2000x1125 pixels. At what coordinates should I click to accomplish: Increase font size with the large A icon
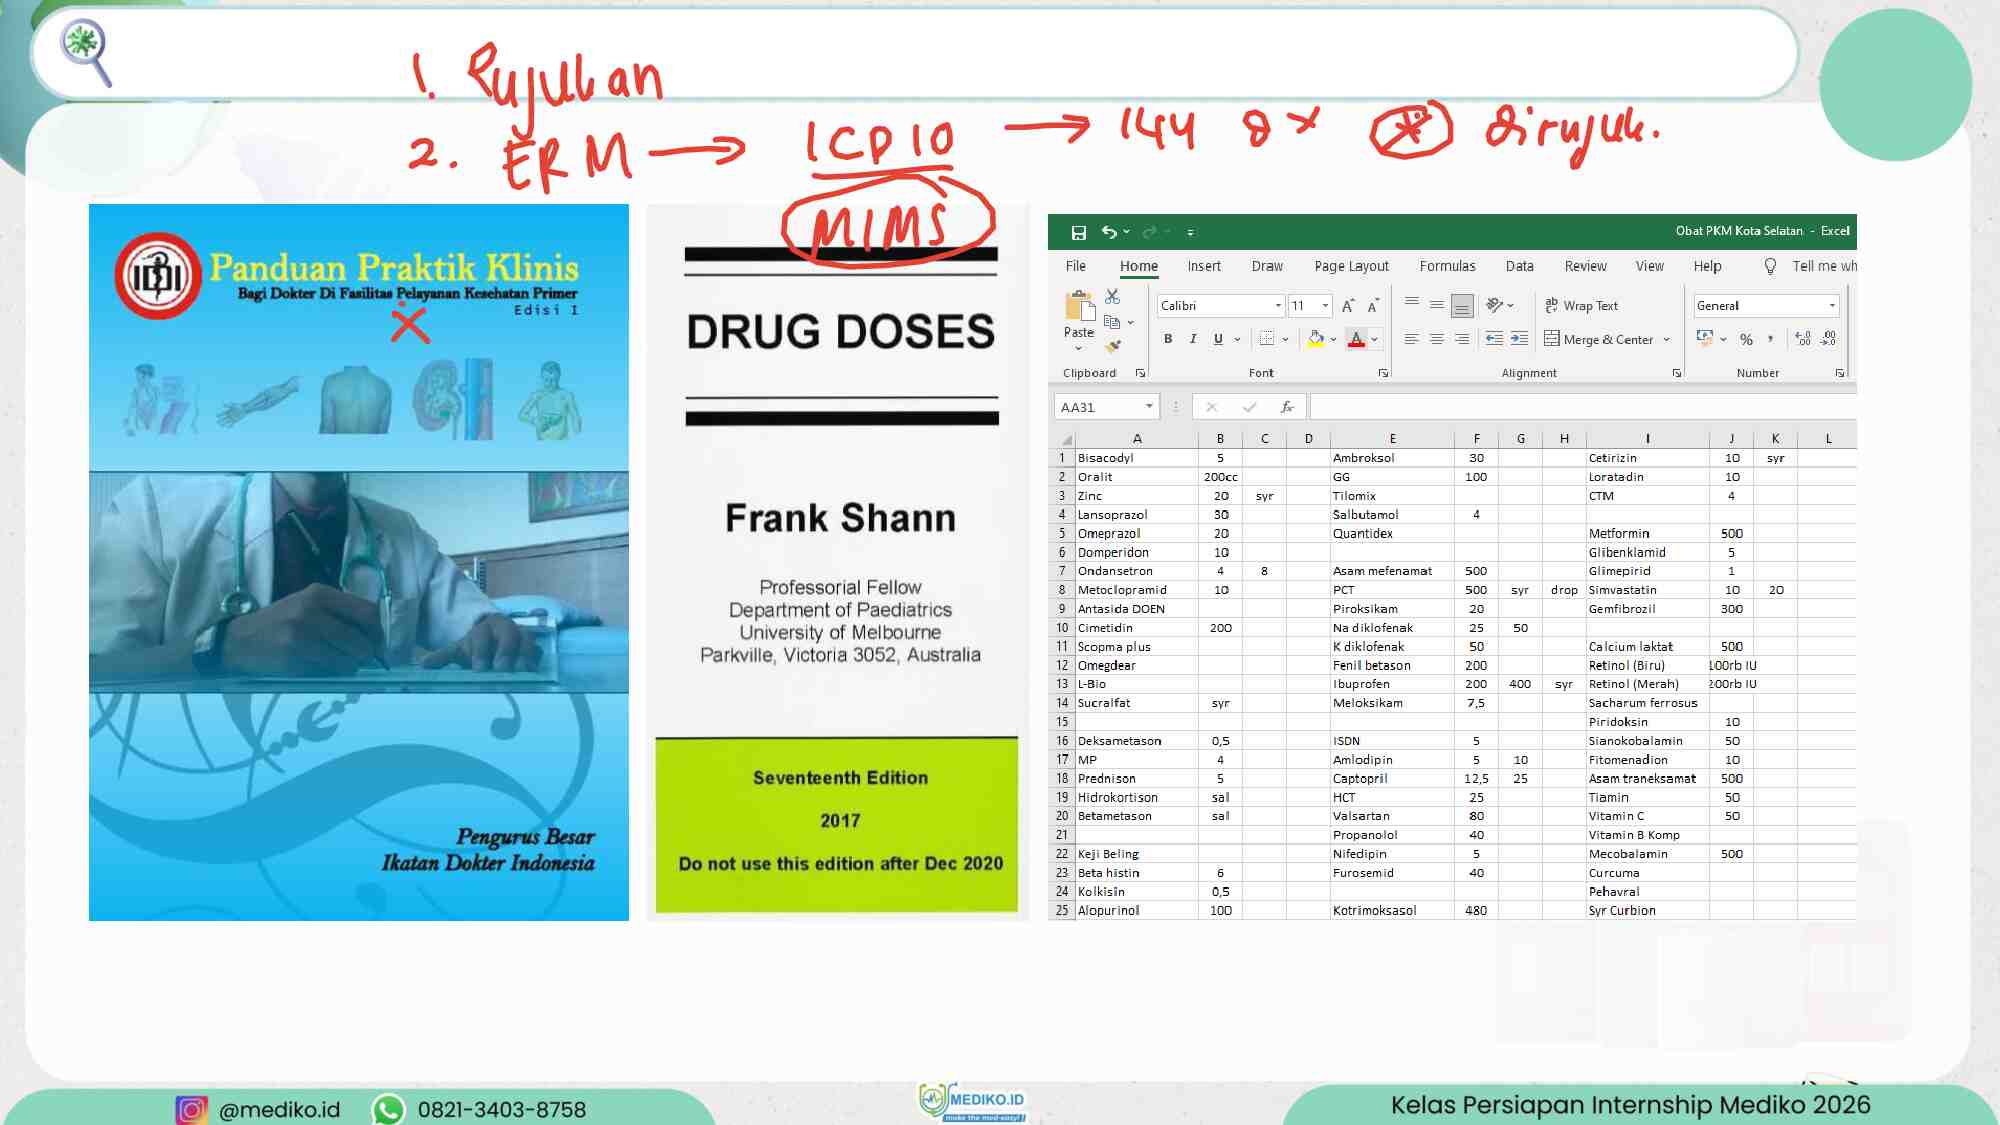(x=1348, y=306)
